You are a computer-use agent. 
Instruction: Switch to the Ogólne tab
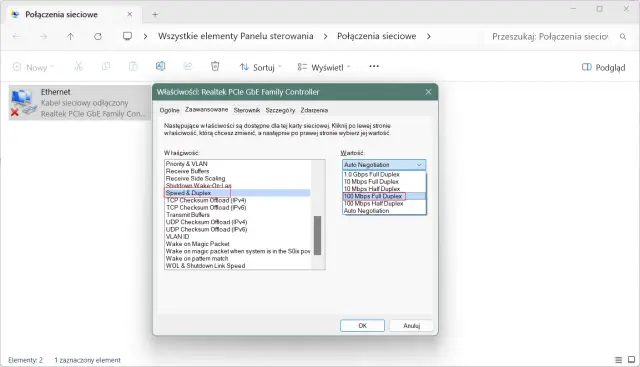coord(169,110)
